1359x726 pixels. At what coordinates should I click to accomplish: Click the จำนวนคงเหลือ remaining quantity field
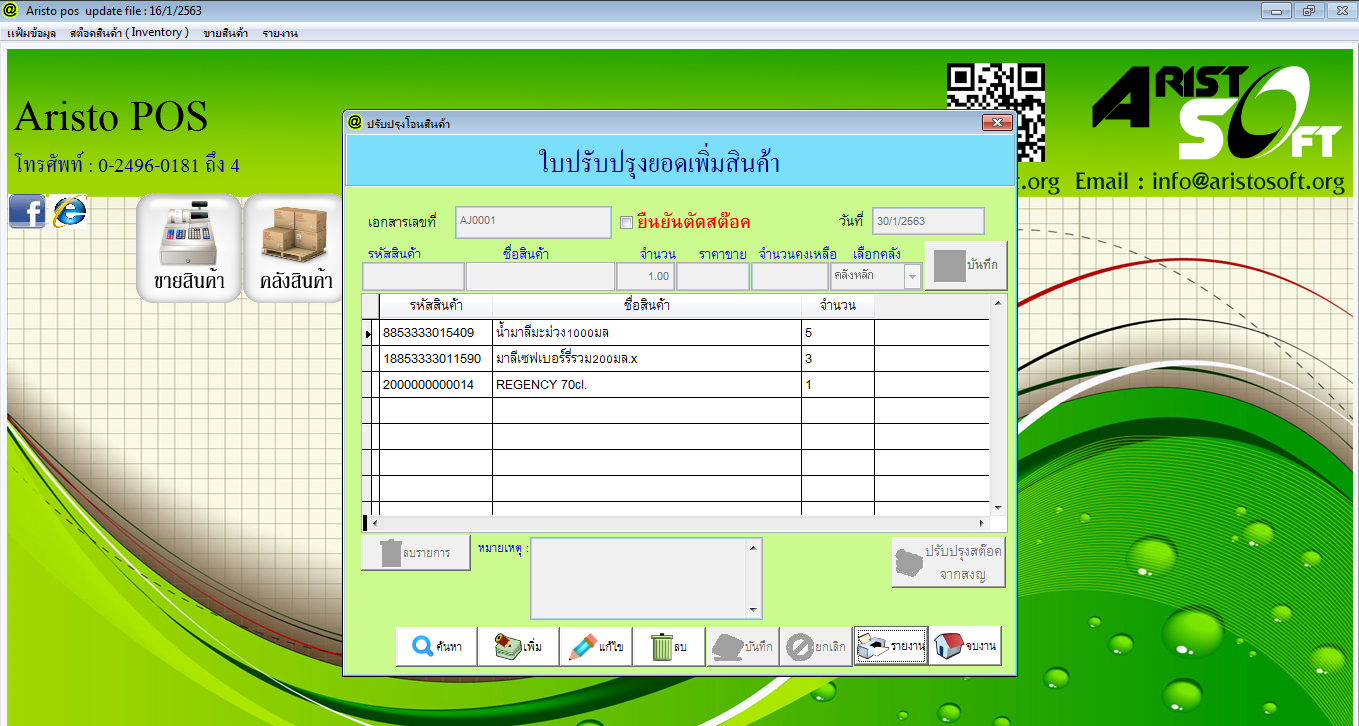coord(789,277)
